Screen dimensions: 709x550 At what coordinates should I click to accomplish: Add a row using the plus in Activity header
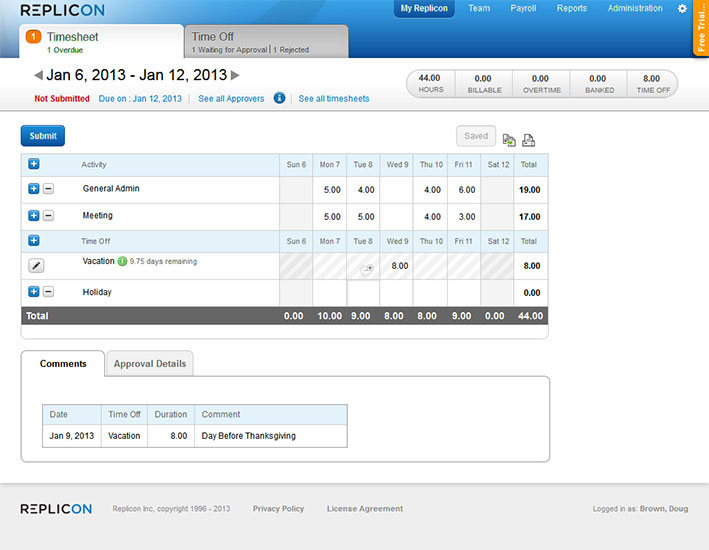(x=34, y=164)
